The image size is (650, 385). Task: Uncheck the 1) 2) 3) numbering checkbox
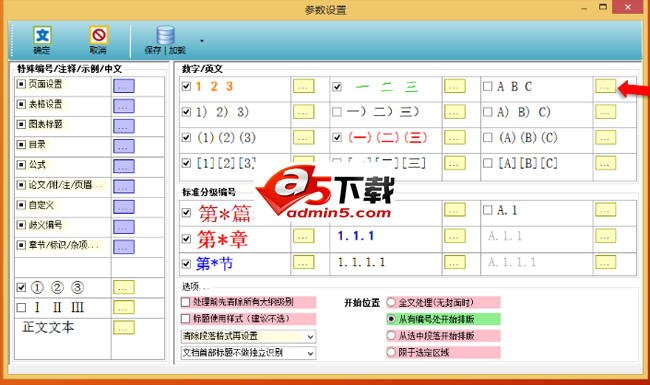click(x=186, y=112)
